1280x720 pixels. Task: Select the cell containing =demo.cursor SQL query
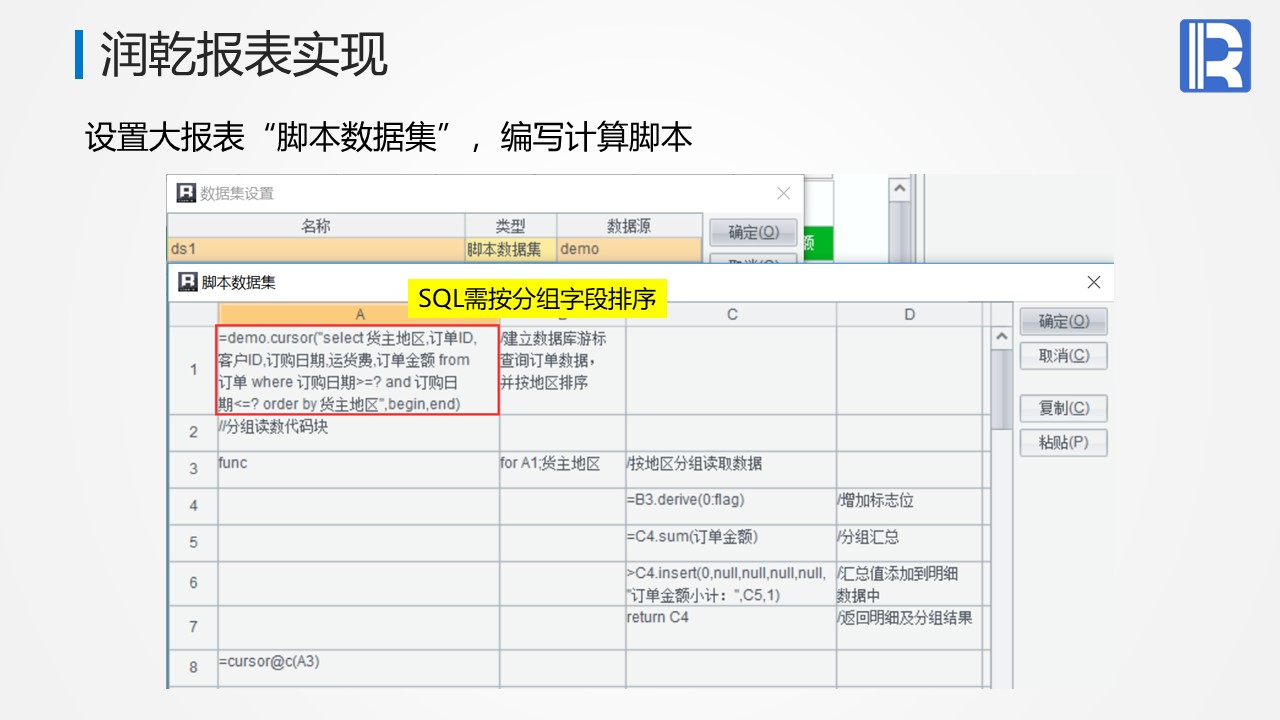[358, 370]
